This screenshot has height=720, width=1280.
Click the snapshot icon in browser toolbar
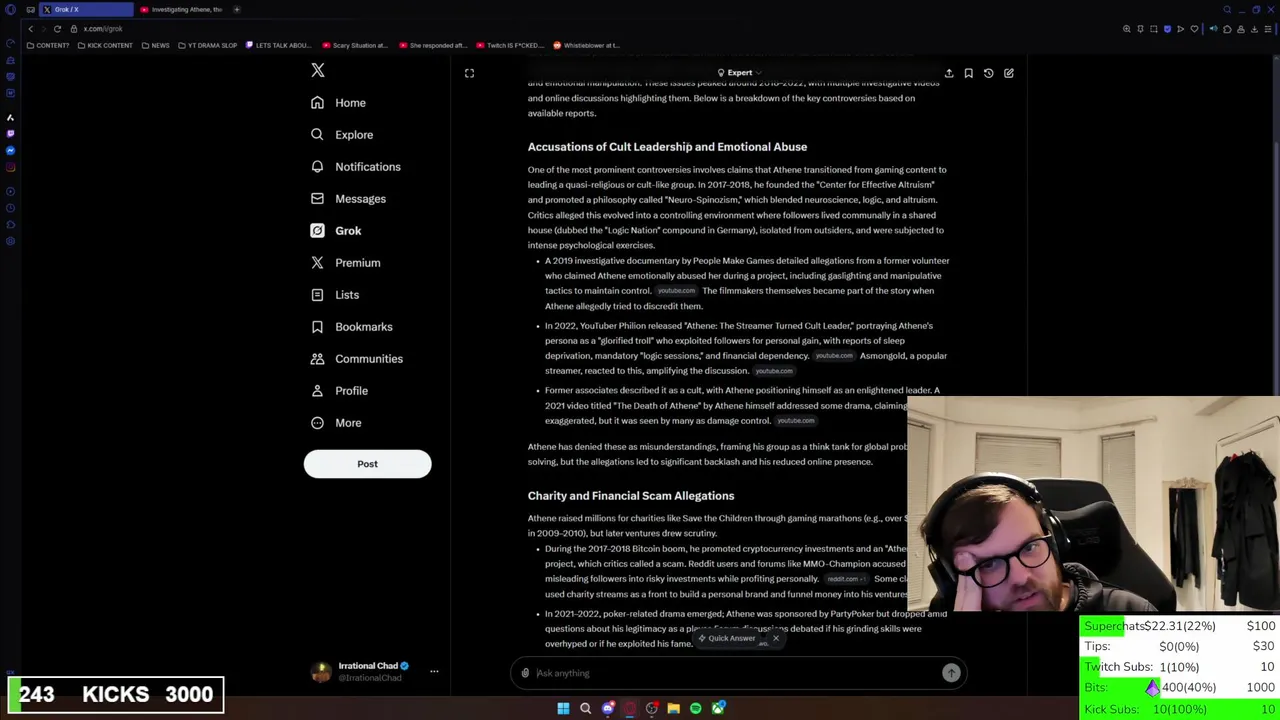(x=1153, y=29)
